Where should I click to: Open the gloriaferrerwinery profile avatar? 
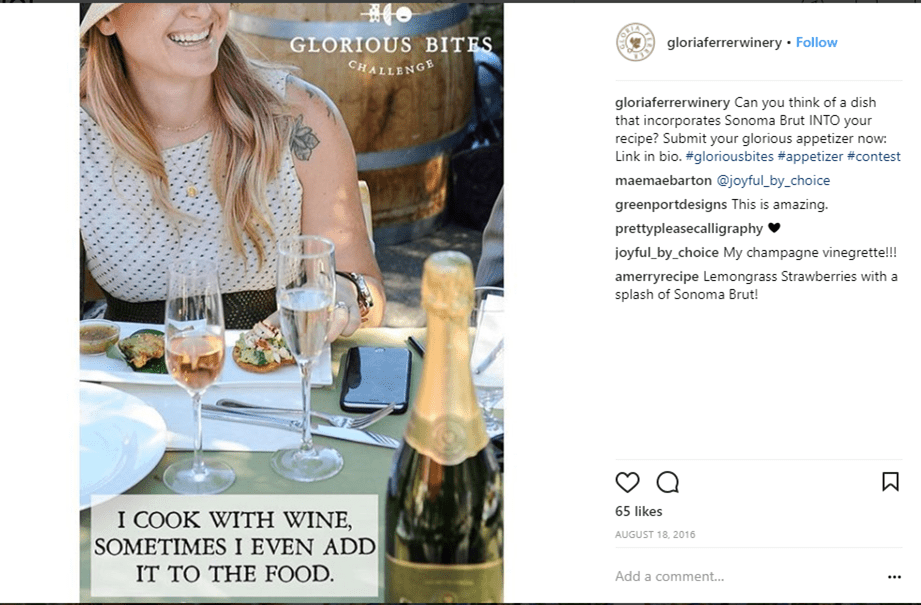pos(635,43)
